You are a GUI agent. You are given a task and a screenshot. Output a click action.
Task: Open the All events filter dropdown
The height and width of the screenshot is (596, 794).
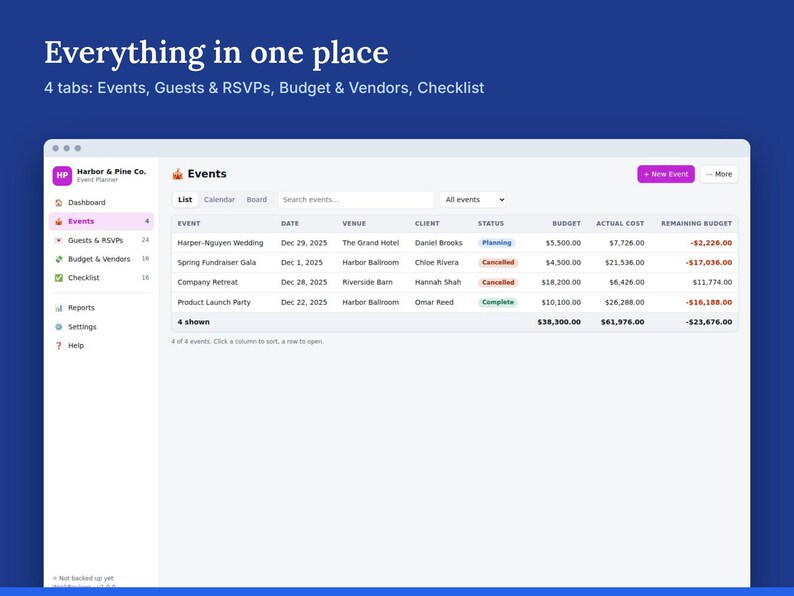point(473,200)
